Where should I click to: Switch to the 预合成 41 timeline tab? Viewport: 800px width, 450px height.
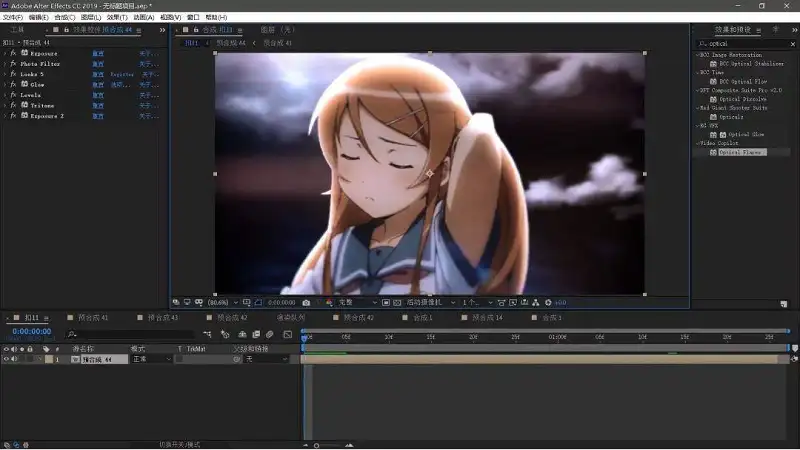(x=93, y=318)
